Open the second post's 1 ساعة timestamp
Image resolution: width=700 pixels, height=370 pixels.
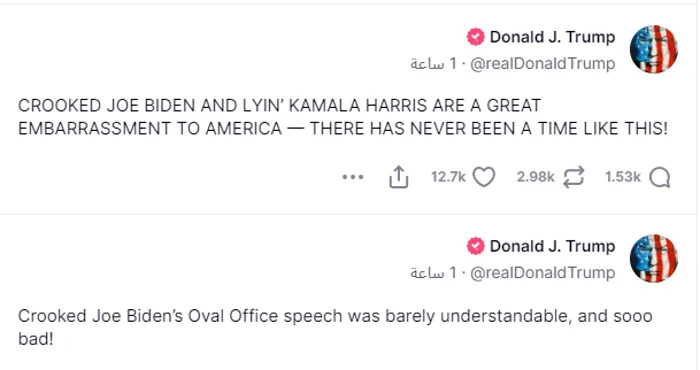433,273
